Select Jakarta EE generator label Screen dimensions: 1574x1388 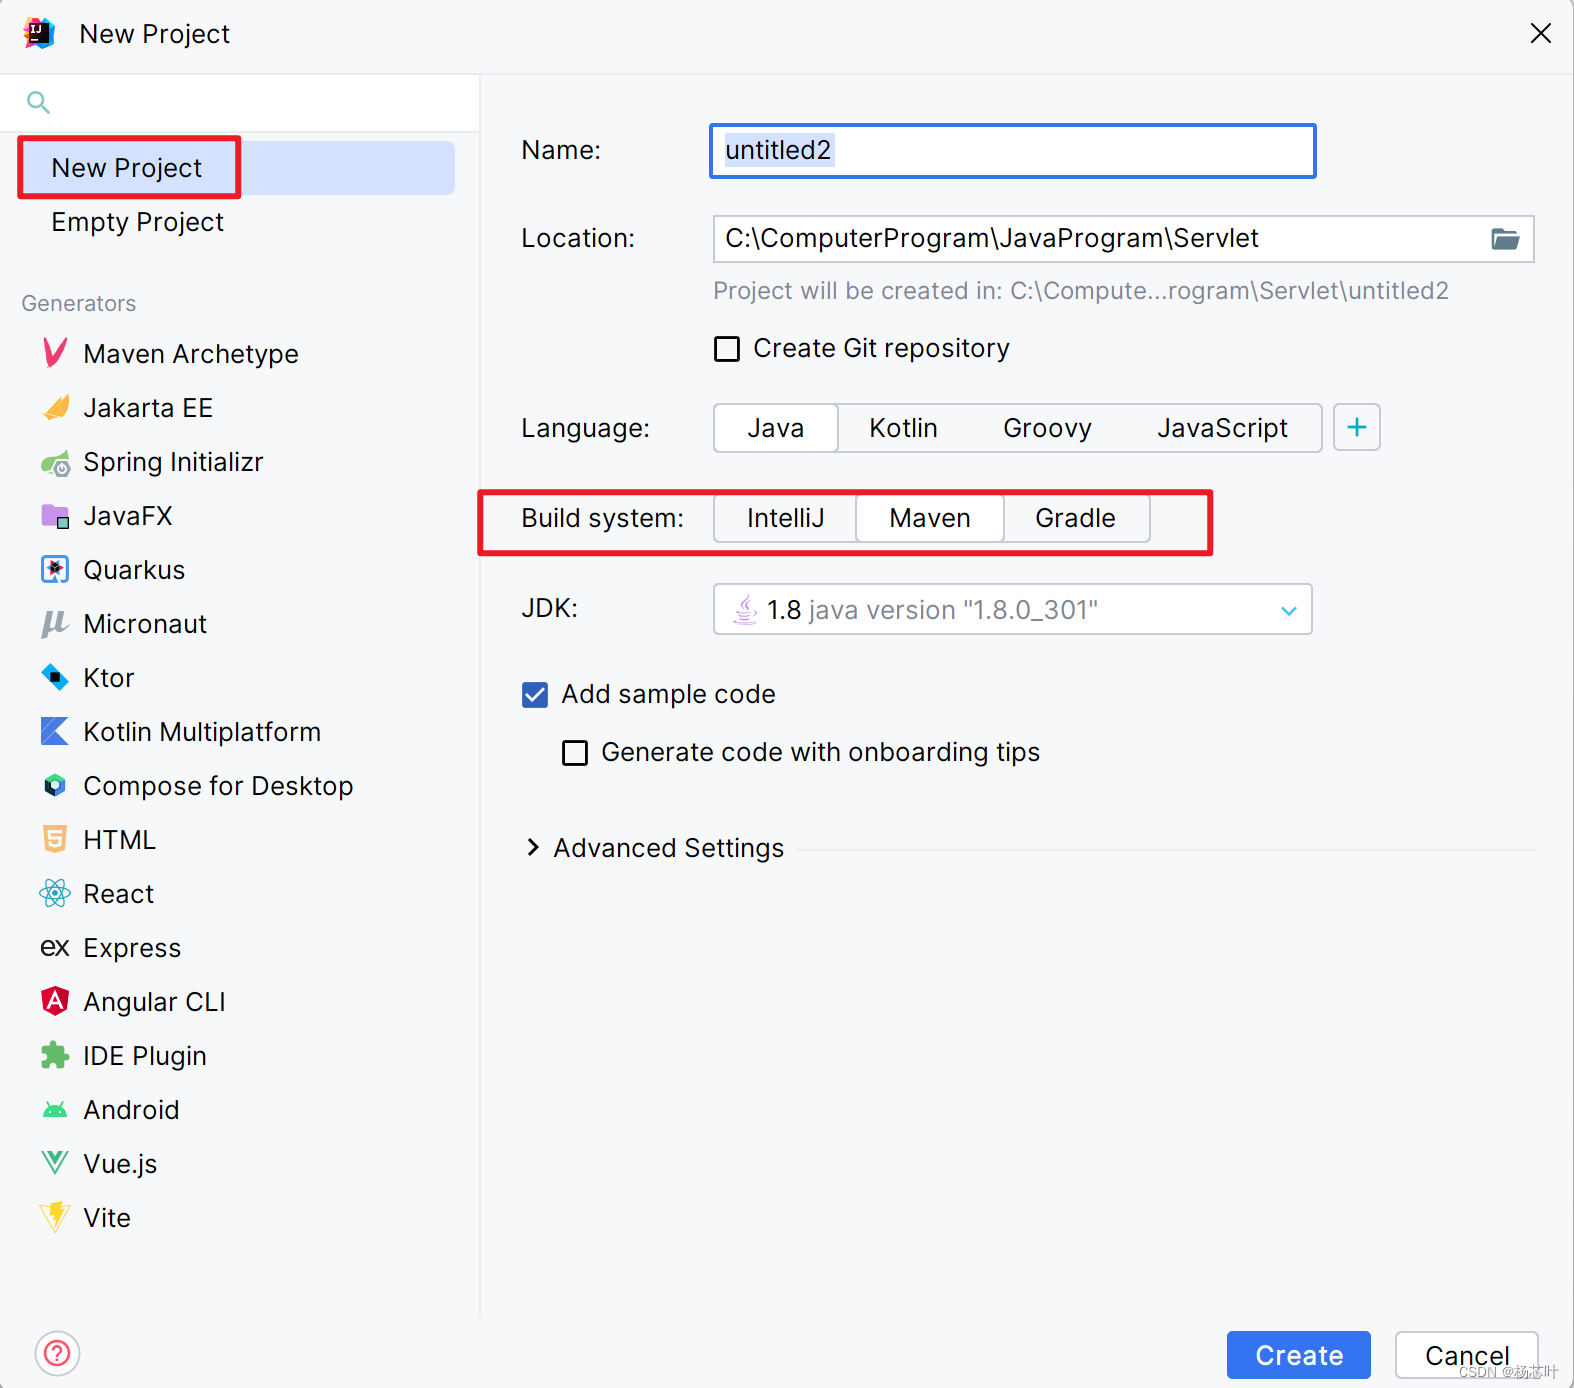pos(148,408)
